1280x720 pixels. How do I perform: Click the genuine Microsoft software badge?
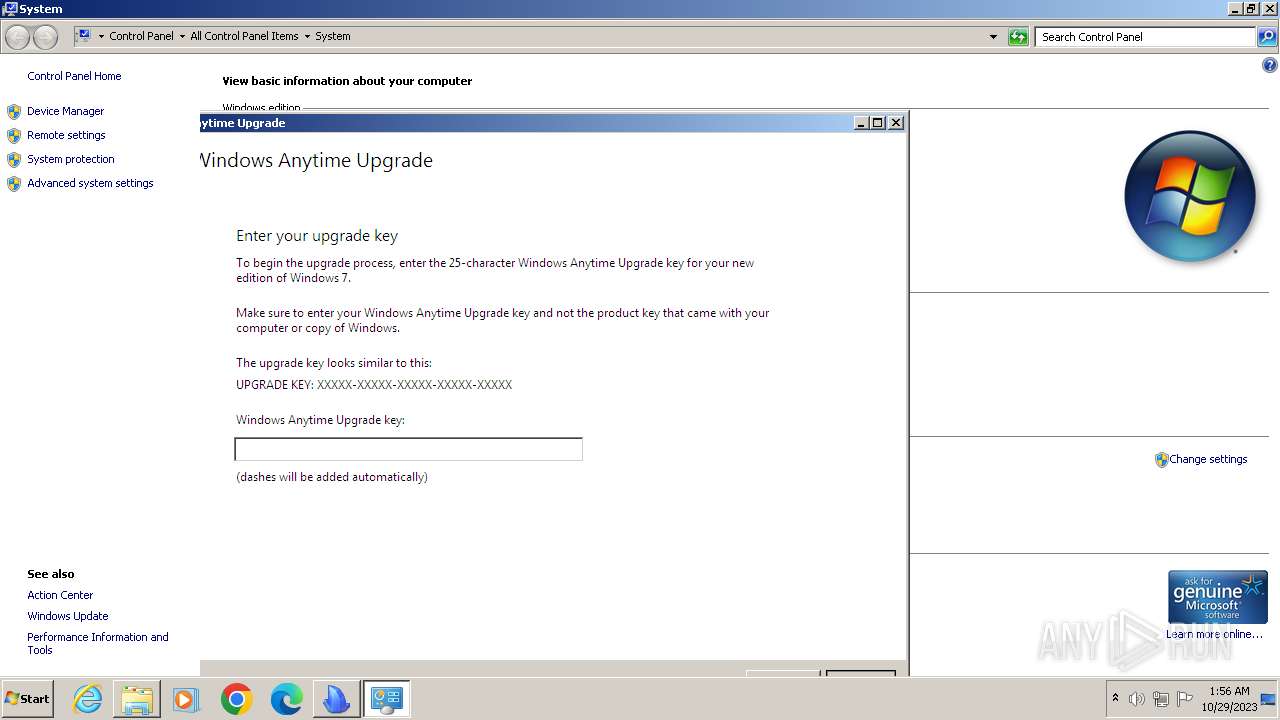1217,597
